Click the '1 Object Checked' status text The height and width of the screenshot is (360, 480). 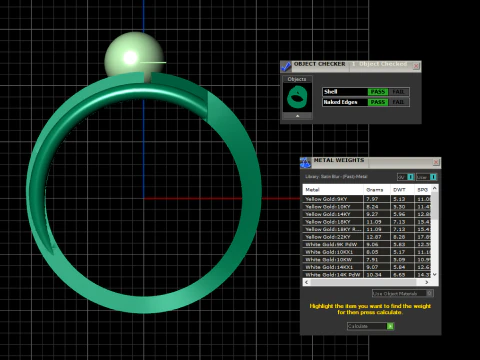point(380,64)
